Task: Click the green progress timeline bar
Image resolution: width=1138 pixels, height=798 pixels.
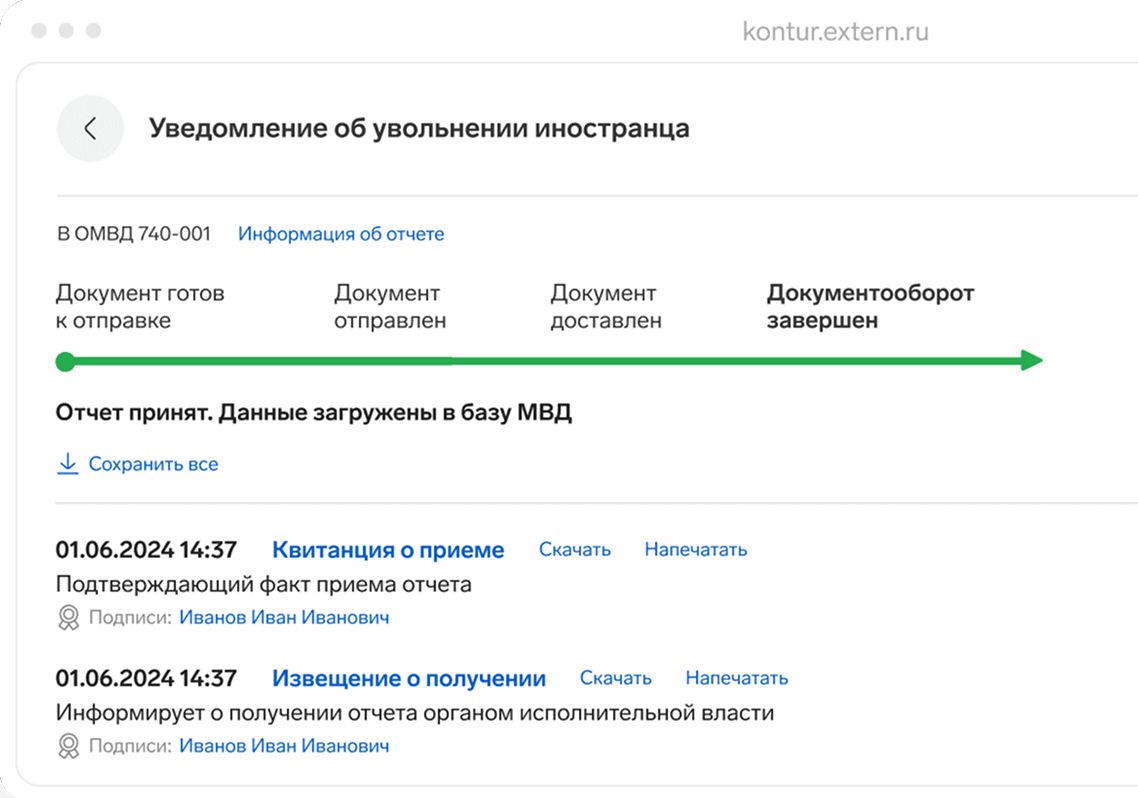Action: tap(500, 361)
